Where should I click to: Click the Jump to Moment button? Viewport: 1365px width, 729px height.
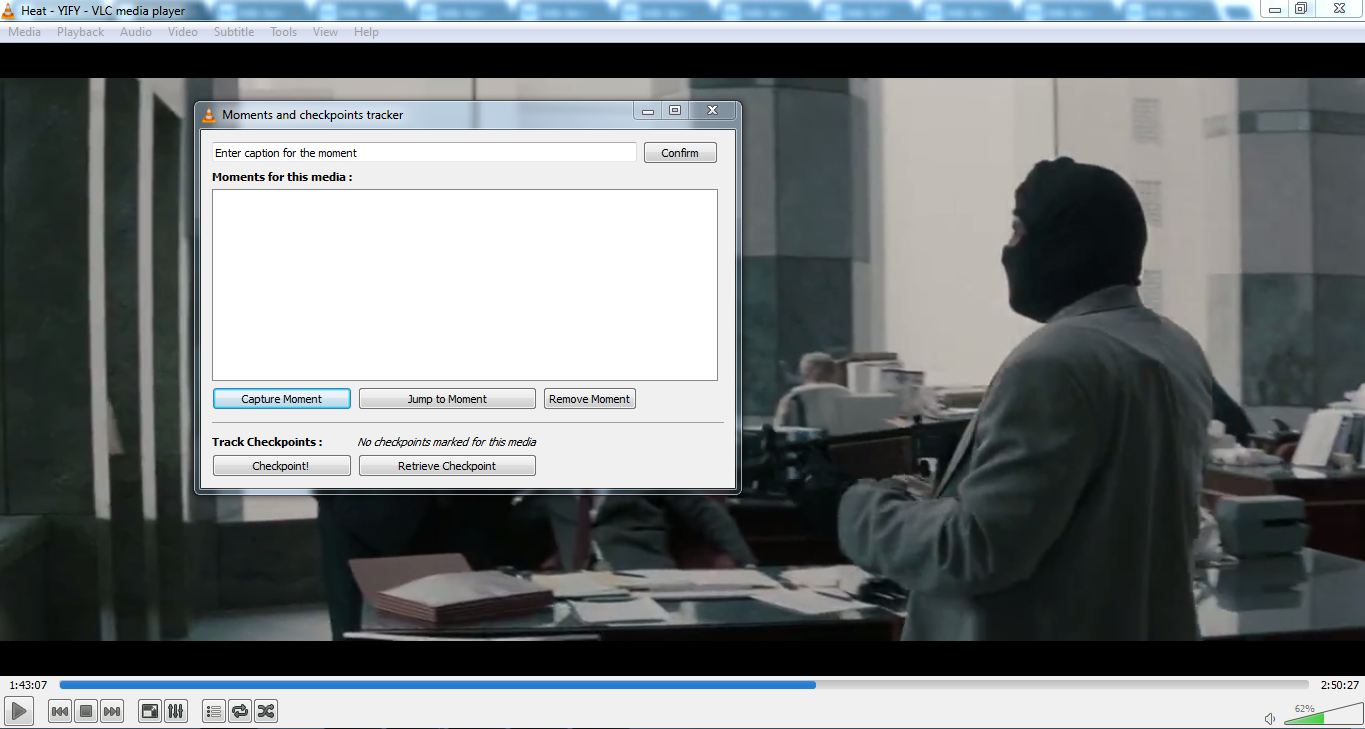[x=447, y=399]
